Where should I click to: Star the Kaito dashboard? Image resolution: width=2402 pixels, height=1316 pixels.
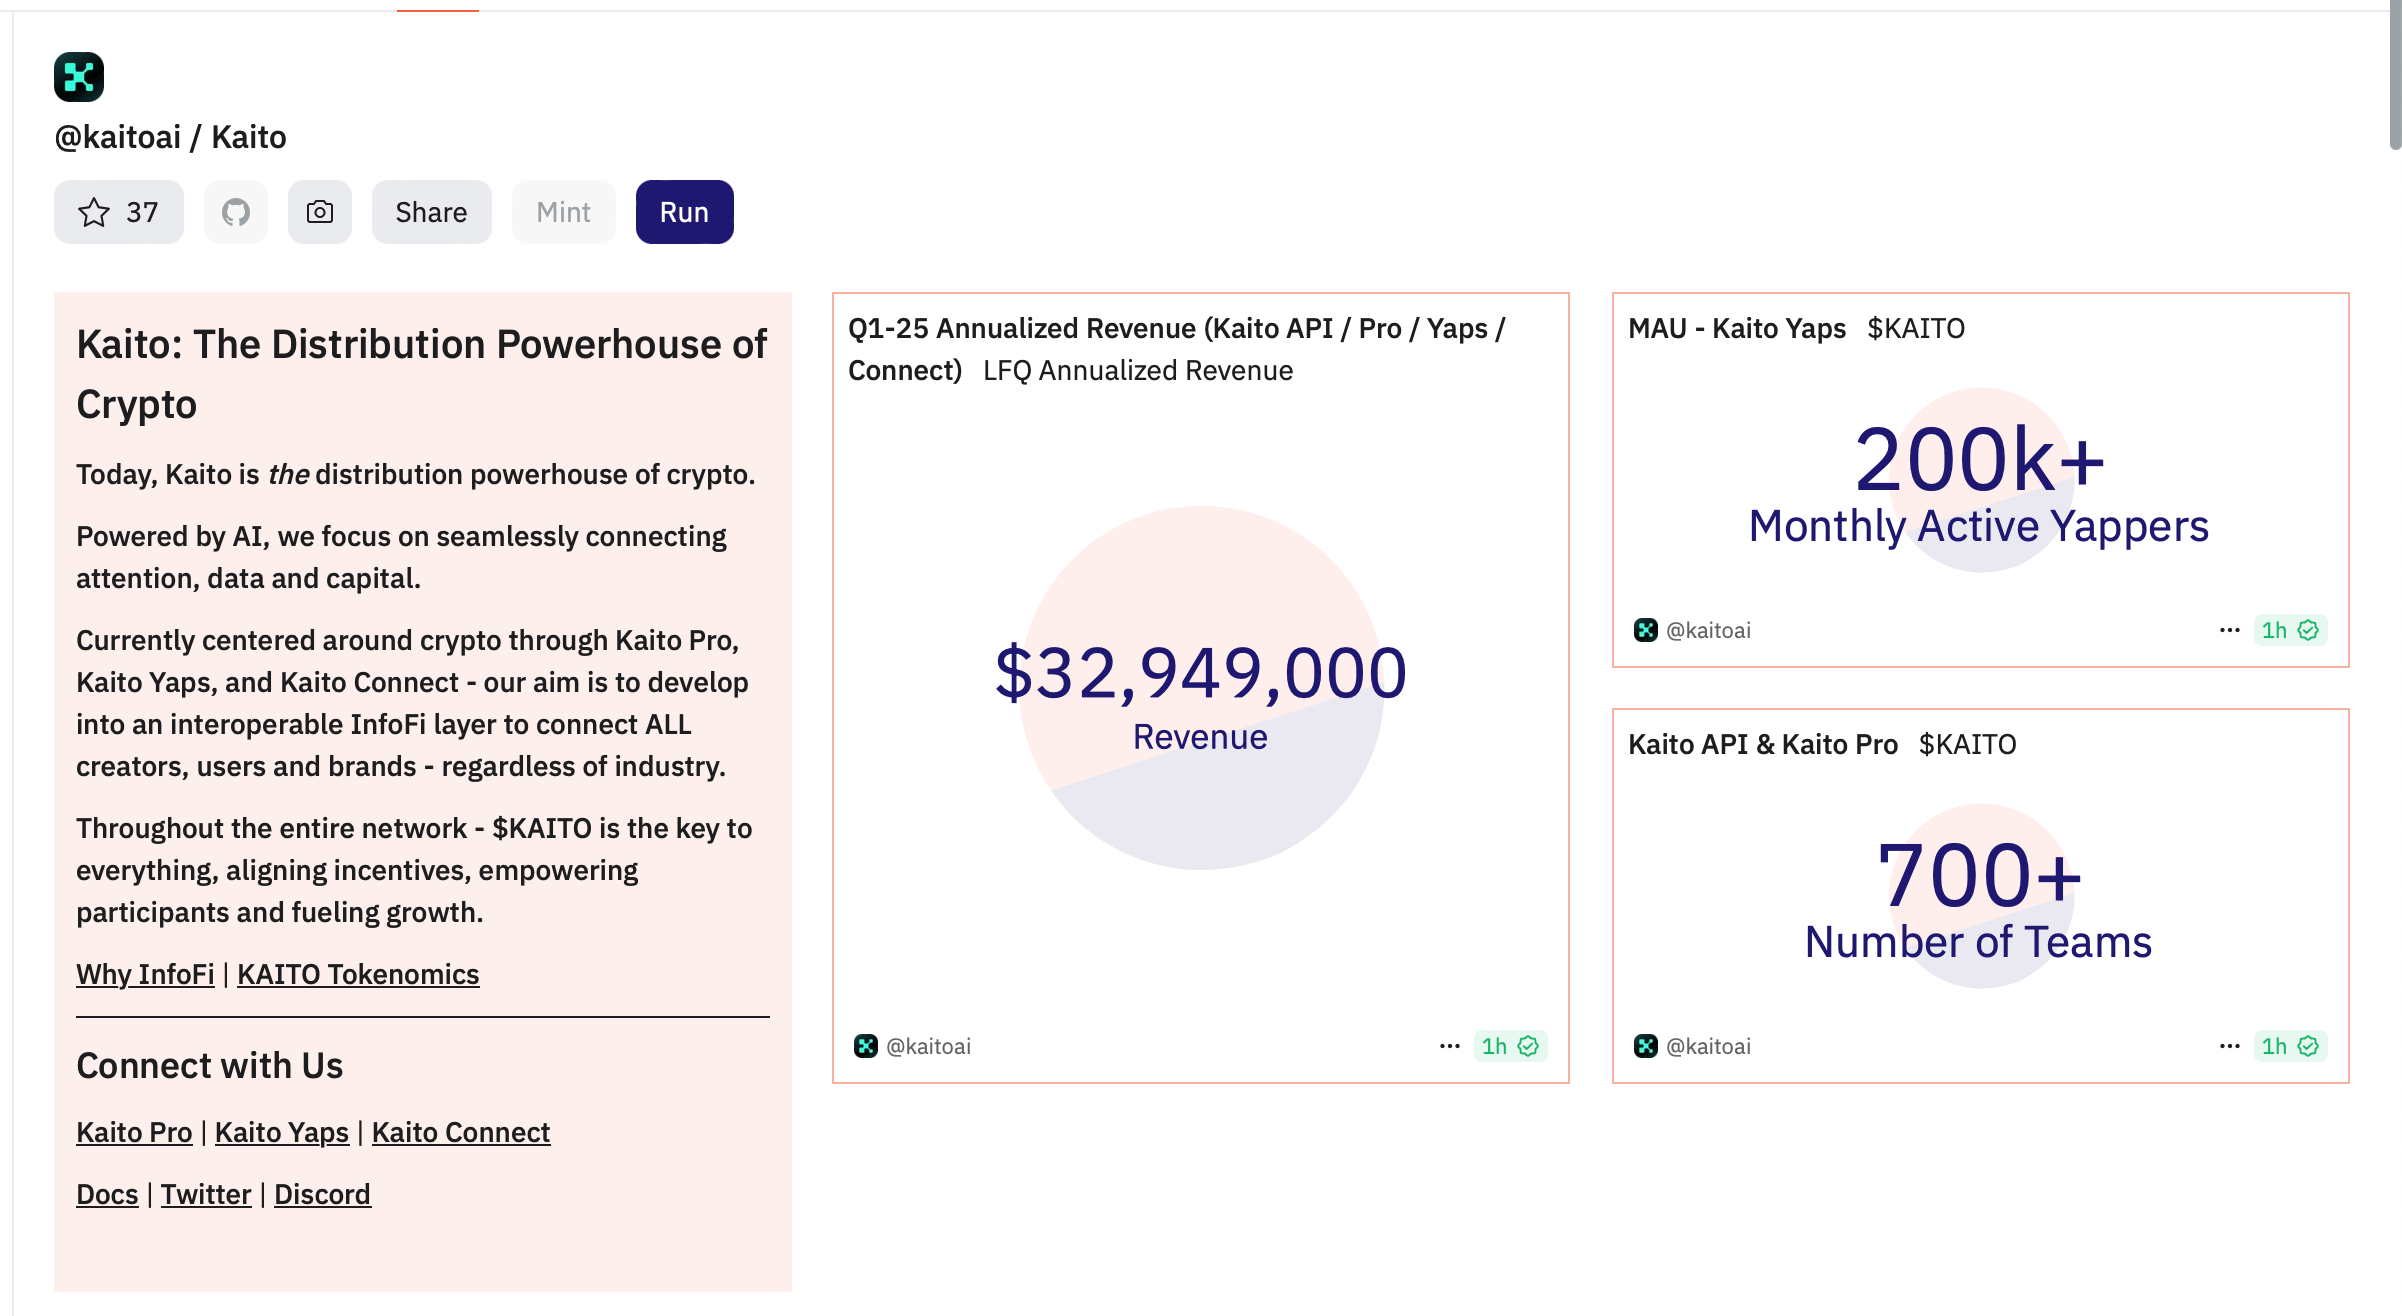118,212
